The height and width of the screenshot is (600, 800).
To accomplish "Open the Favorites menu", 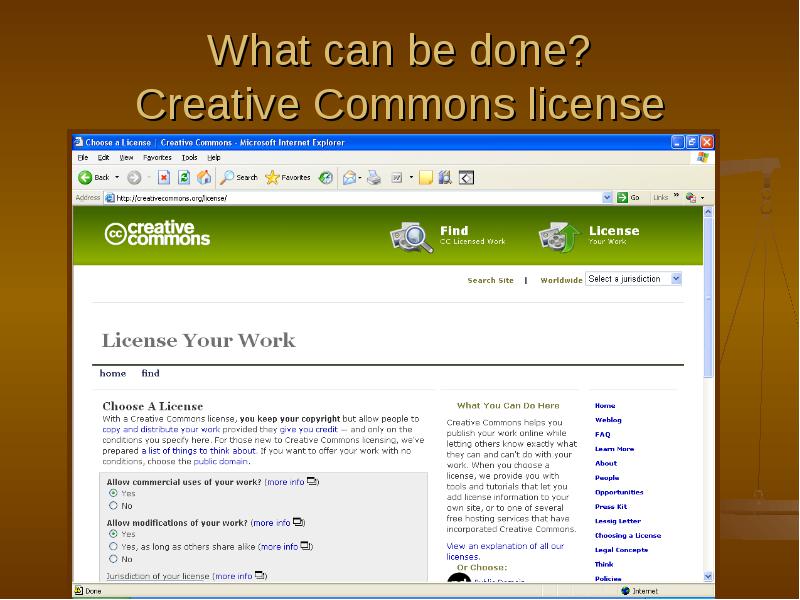I will pos(157,158).
